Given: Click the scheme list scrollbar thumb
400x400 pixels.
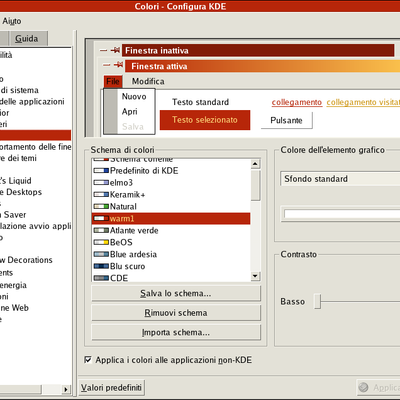Looking at the screenshot, I should 255,185.
